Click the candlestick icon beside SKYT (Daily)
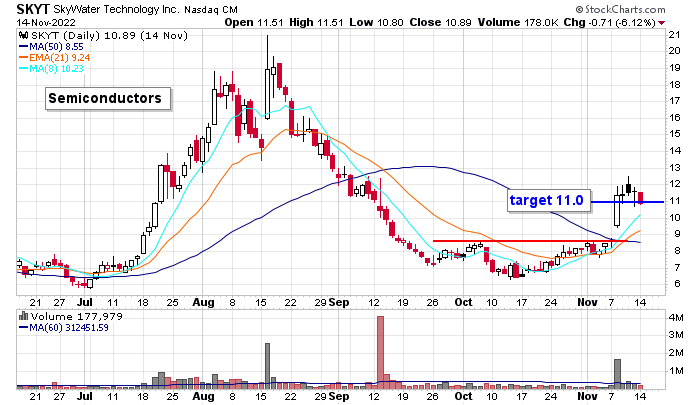The height and width of the screenshot is (405, 700). (23, 36)
